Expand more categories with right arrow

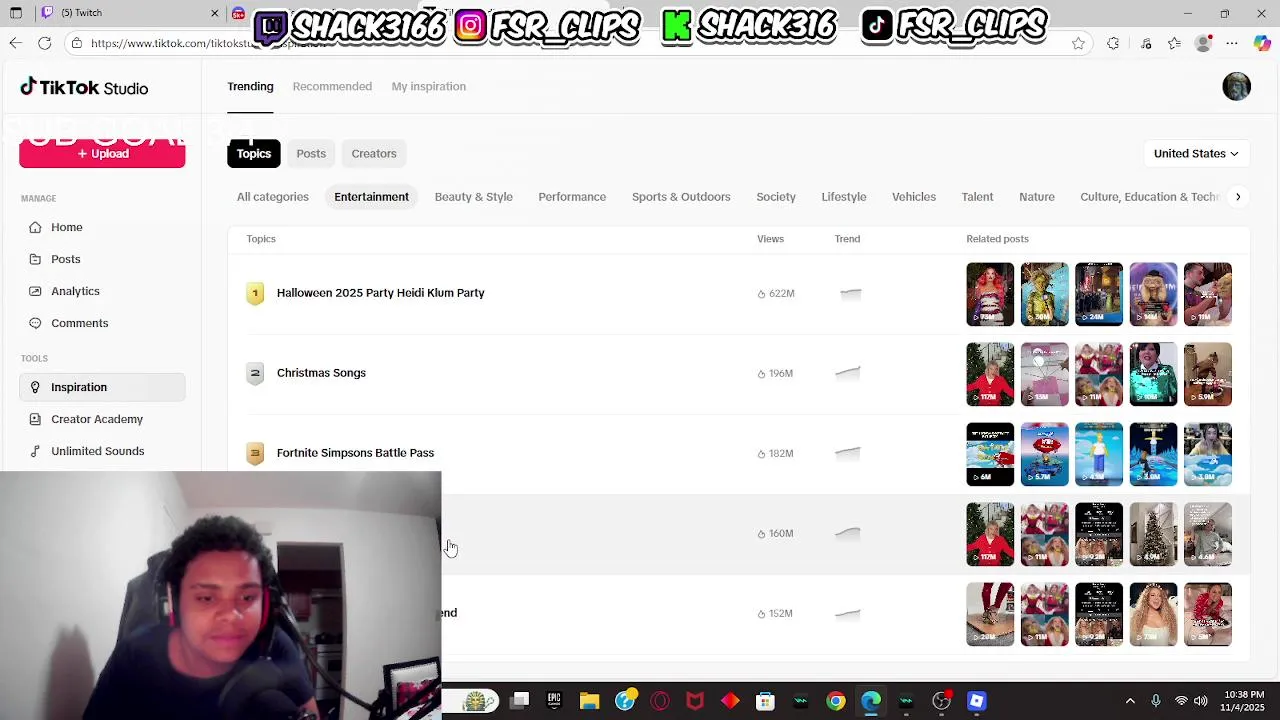(x=1238, y=197)
